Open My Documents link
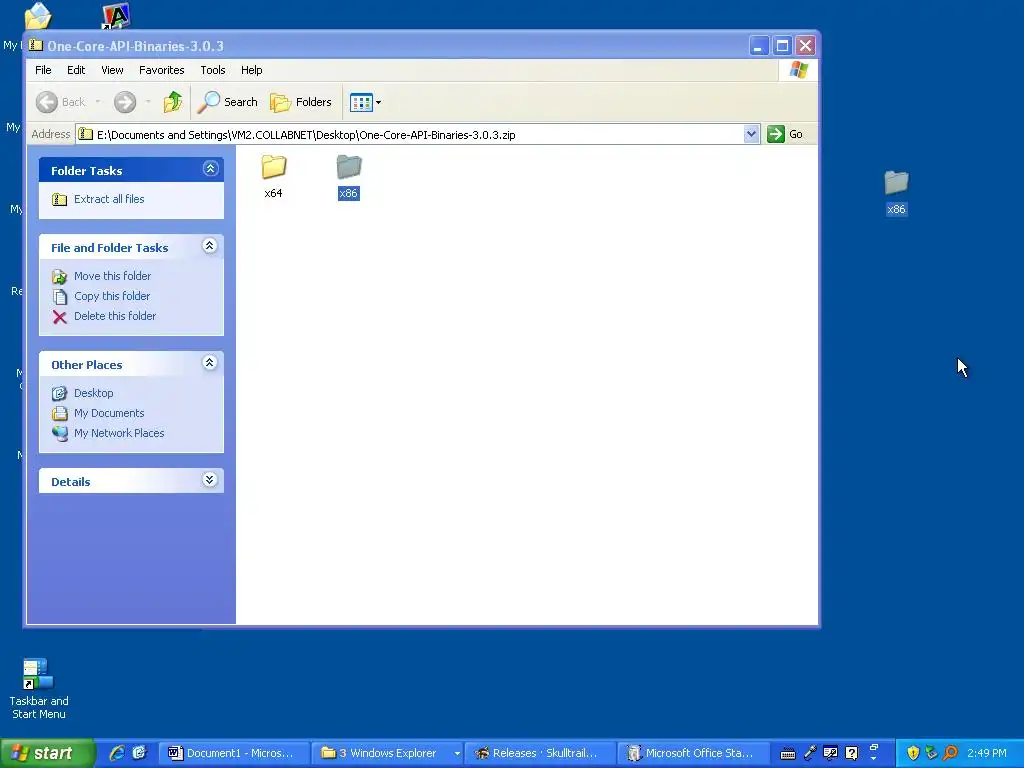The image size is (1024, 768). click(x=109, y=413)
